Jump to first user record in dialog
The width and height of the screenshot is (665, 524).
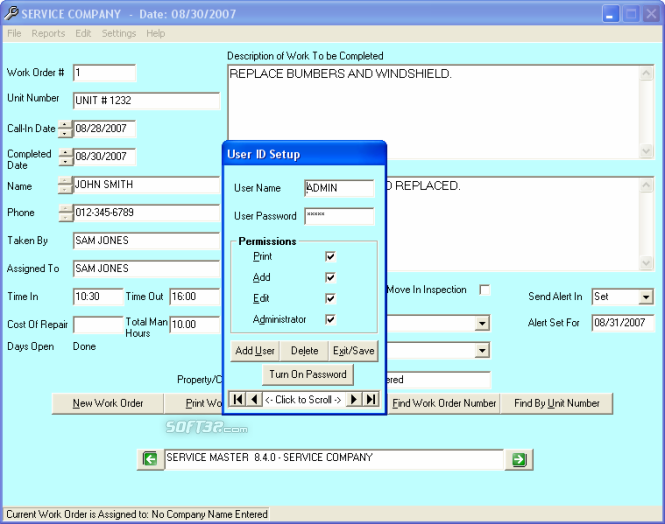click(238, 399)
